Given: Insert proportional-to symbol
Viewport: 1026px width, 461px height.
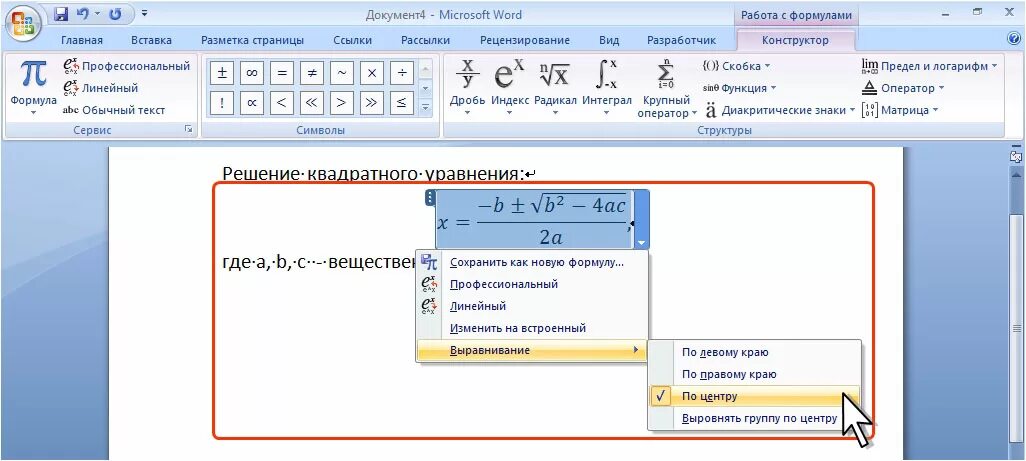Looking at the screenshot, I should tap(252, 102).
